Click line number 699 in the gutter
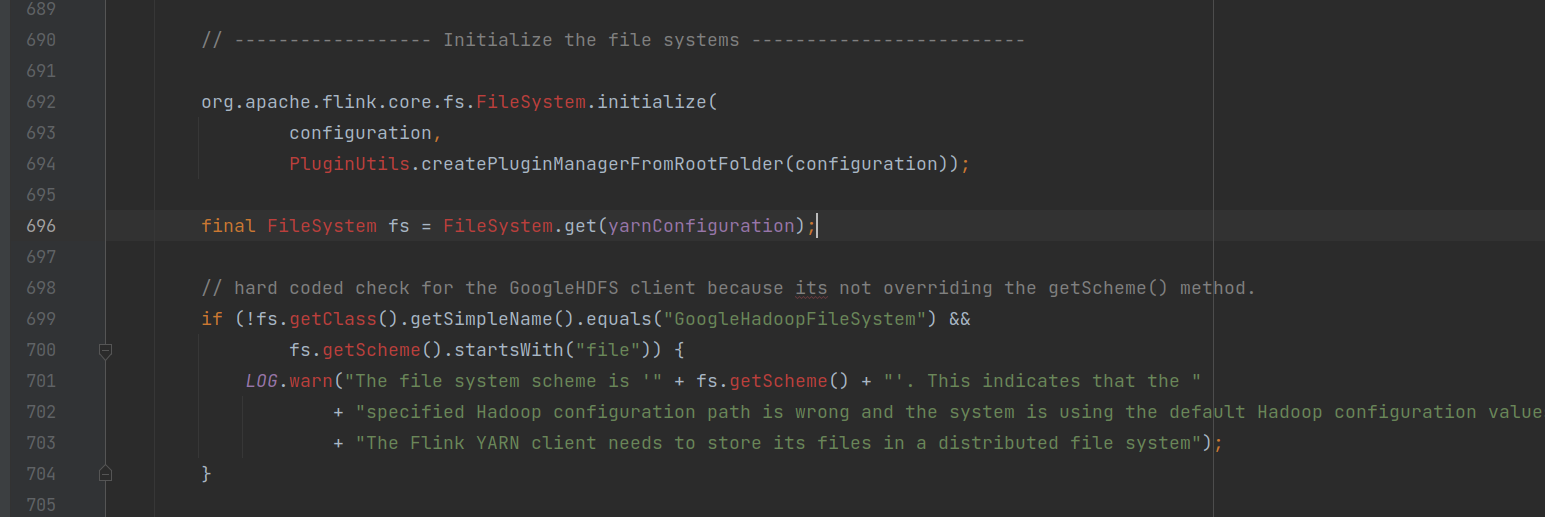1545x517 pixels. tap(41, 319)
